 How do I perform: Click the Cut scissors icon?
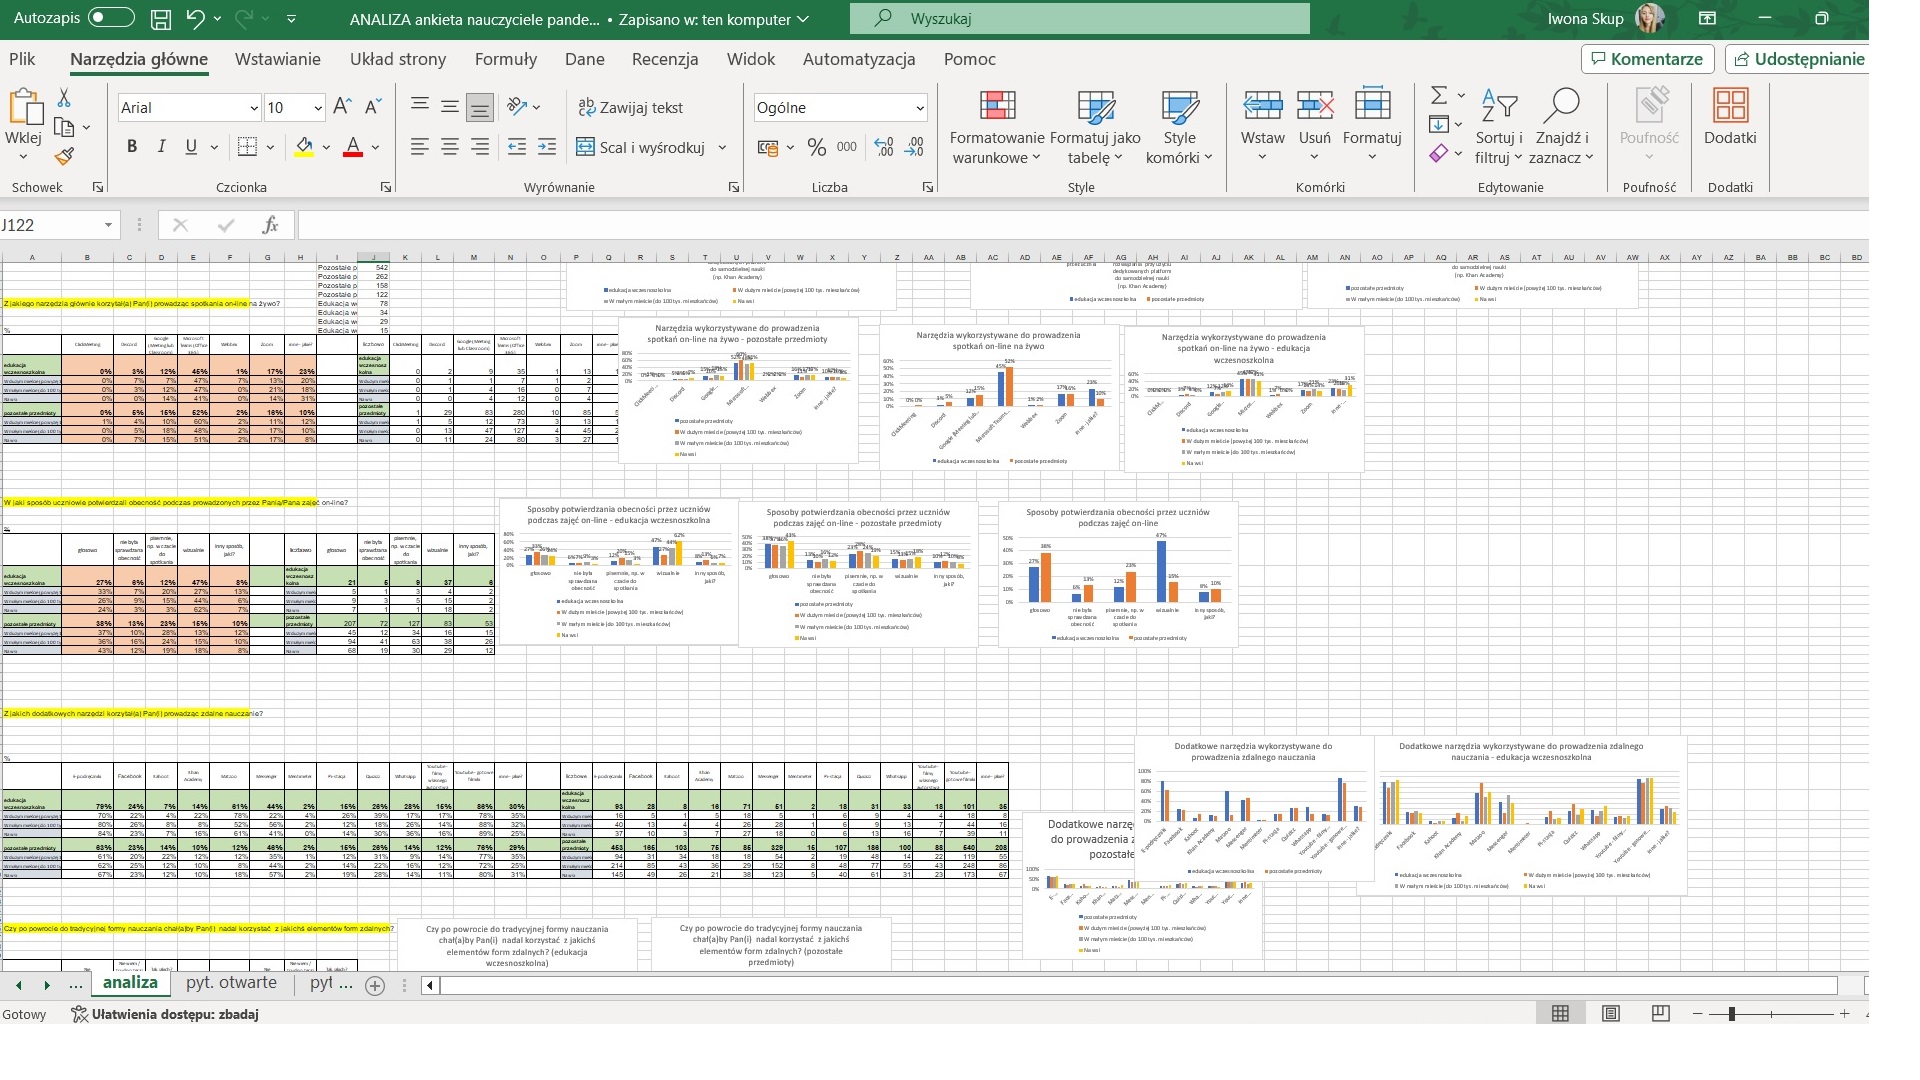(64, 98)
